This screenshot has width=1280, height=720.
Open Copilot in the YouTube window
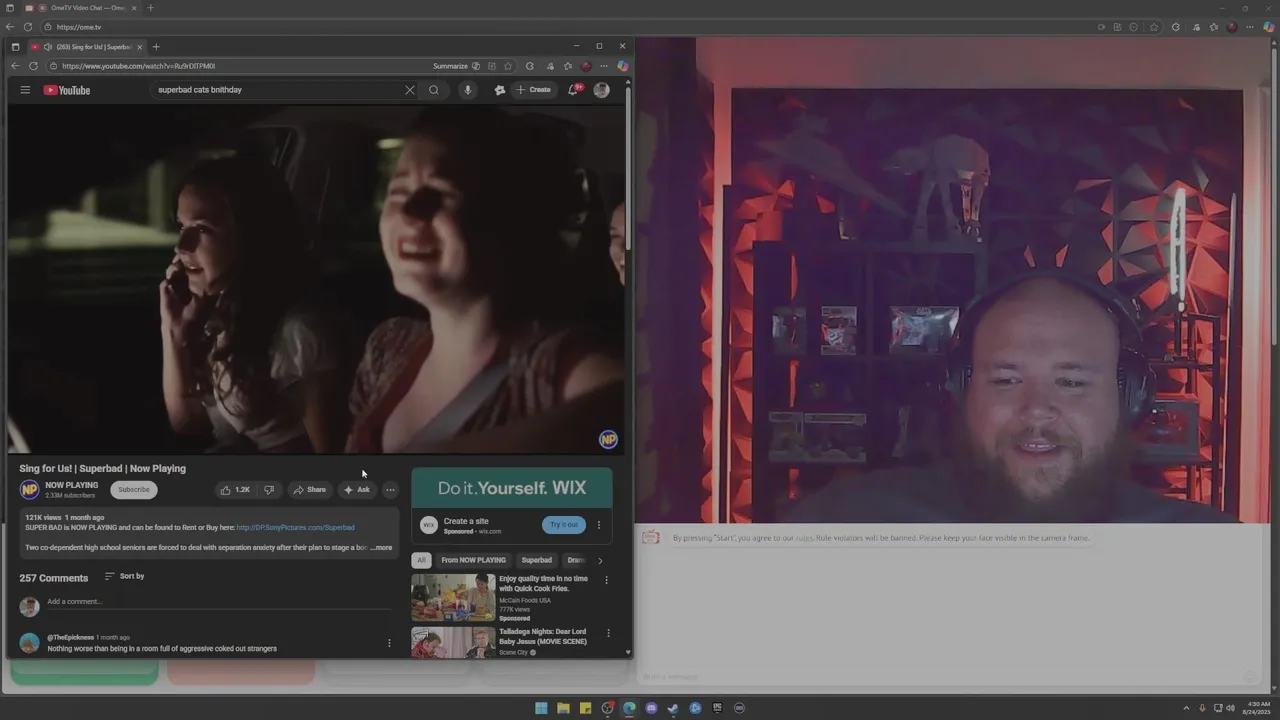pos(622,66)
